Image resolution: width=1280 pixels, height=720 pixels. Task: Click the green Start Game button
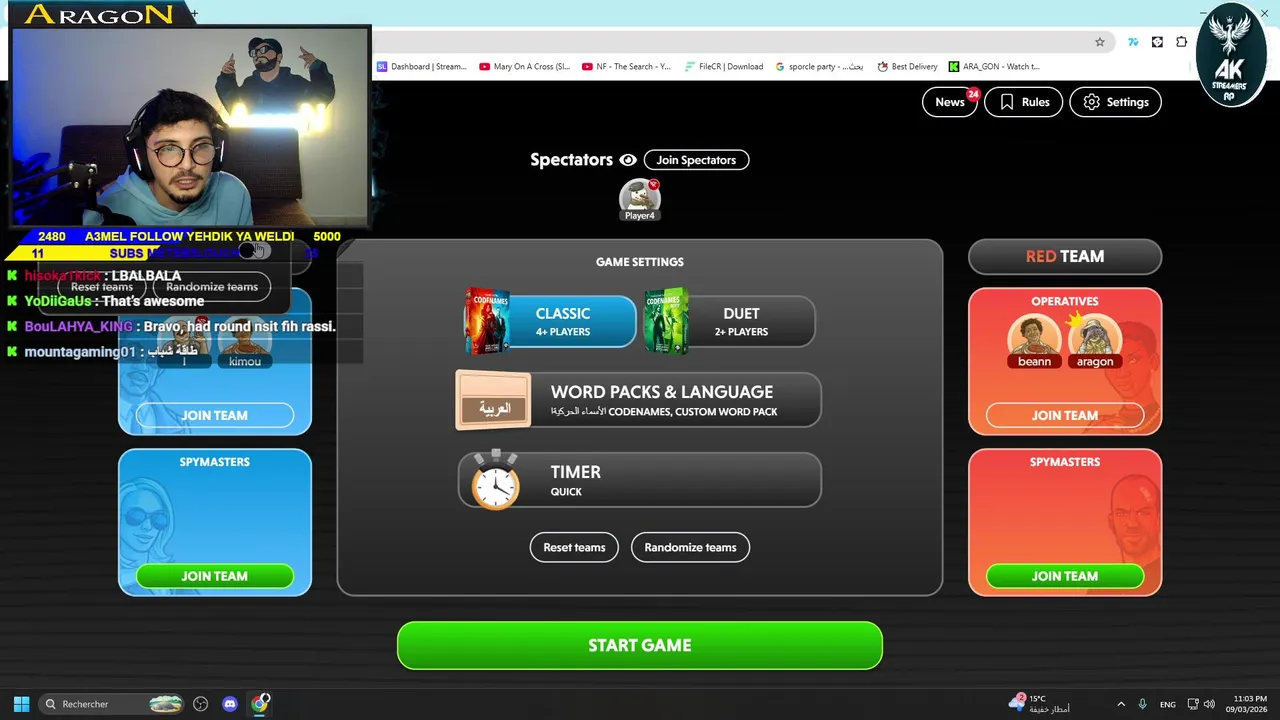coord(640,645)
